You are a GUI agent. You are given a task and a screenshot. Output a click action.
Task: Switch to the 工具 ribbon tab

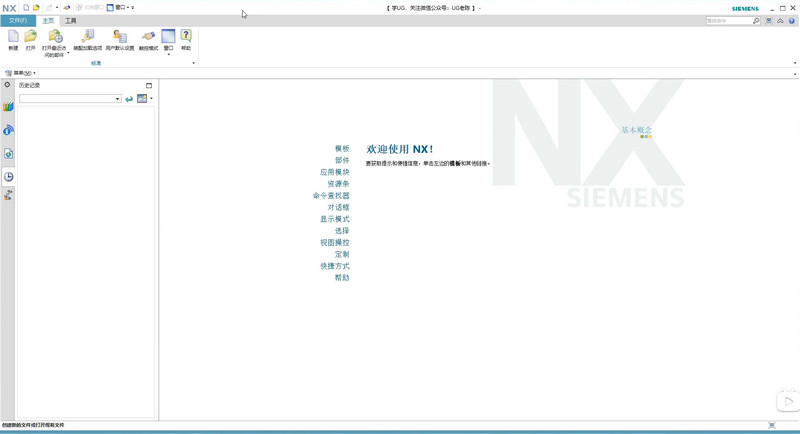pyautogui.click(x=70, y=20)
